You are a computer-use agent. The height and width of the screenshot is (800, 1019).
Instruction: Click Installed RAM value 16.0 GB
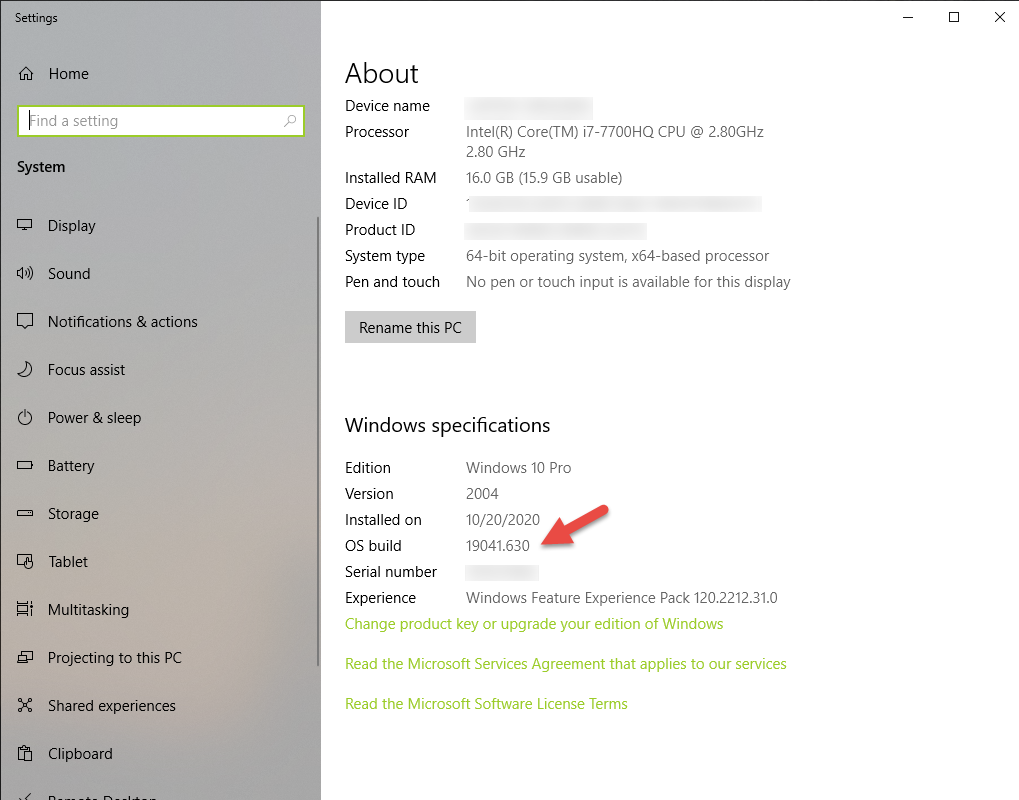[544, 178]
